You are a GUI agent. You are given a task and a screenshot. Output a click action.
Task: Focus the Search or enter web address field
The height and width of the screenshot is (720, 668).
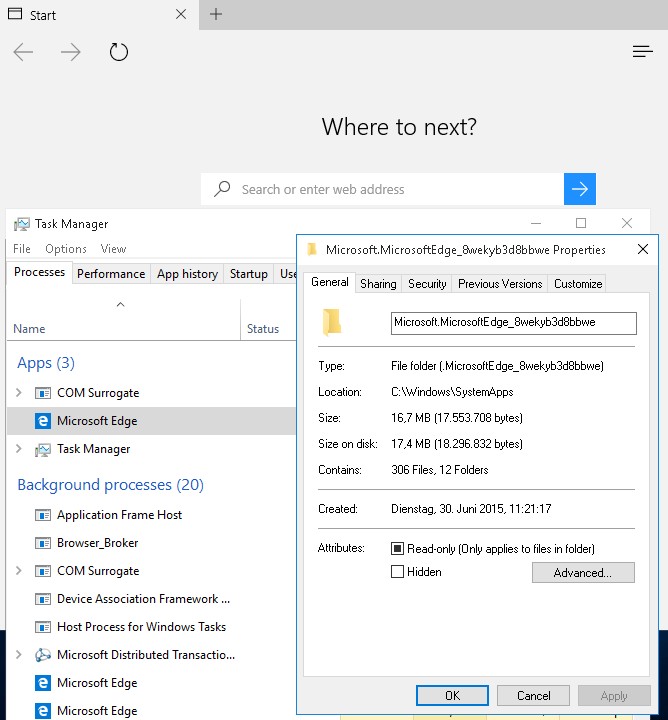[382, 189]
